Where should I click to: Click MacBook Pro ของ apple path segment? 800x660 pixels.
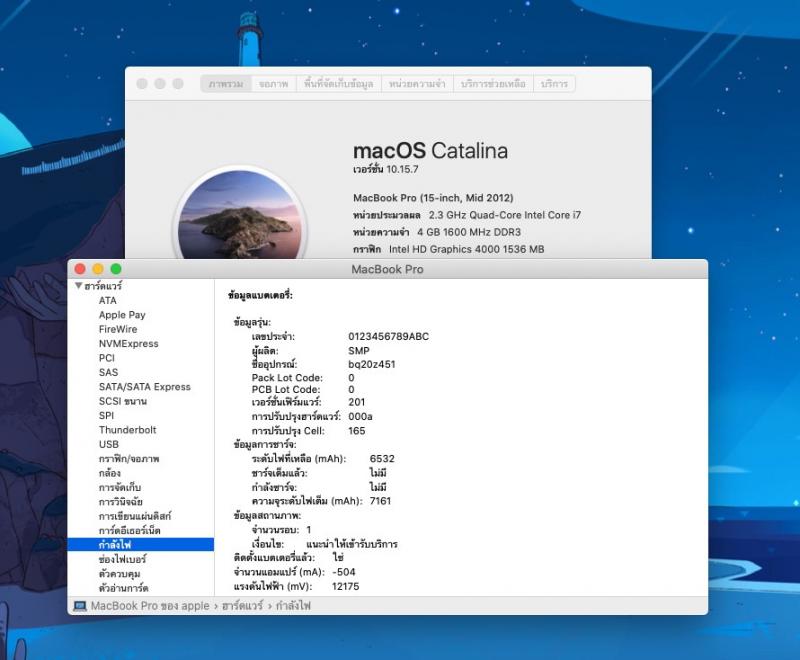[150, 606]
